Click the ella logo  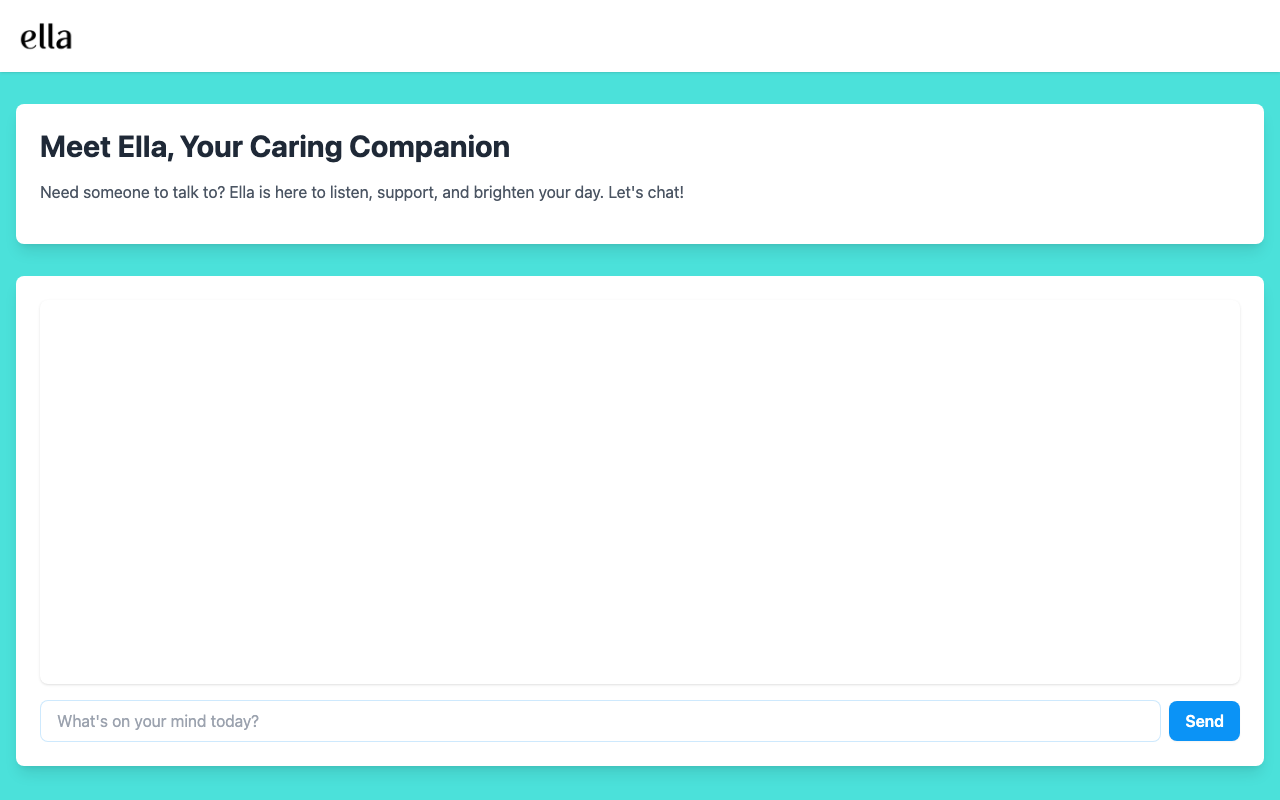click(x=46, y=37)
